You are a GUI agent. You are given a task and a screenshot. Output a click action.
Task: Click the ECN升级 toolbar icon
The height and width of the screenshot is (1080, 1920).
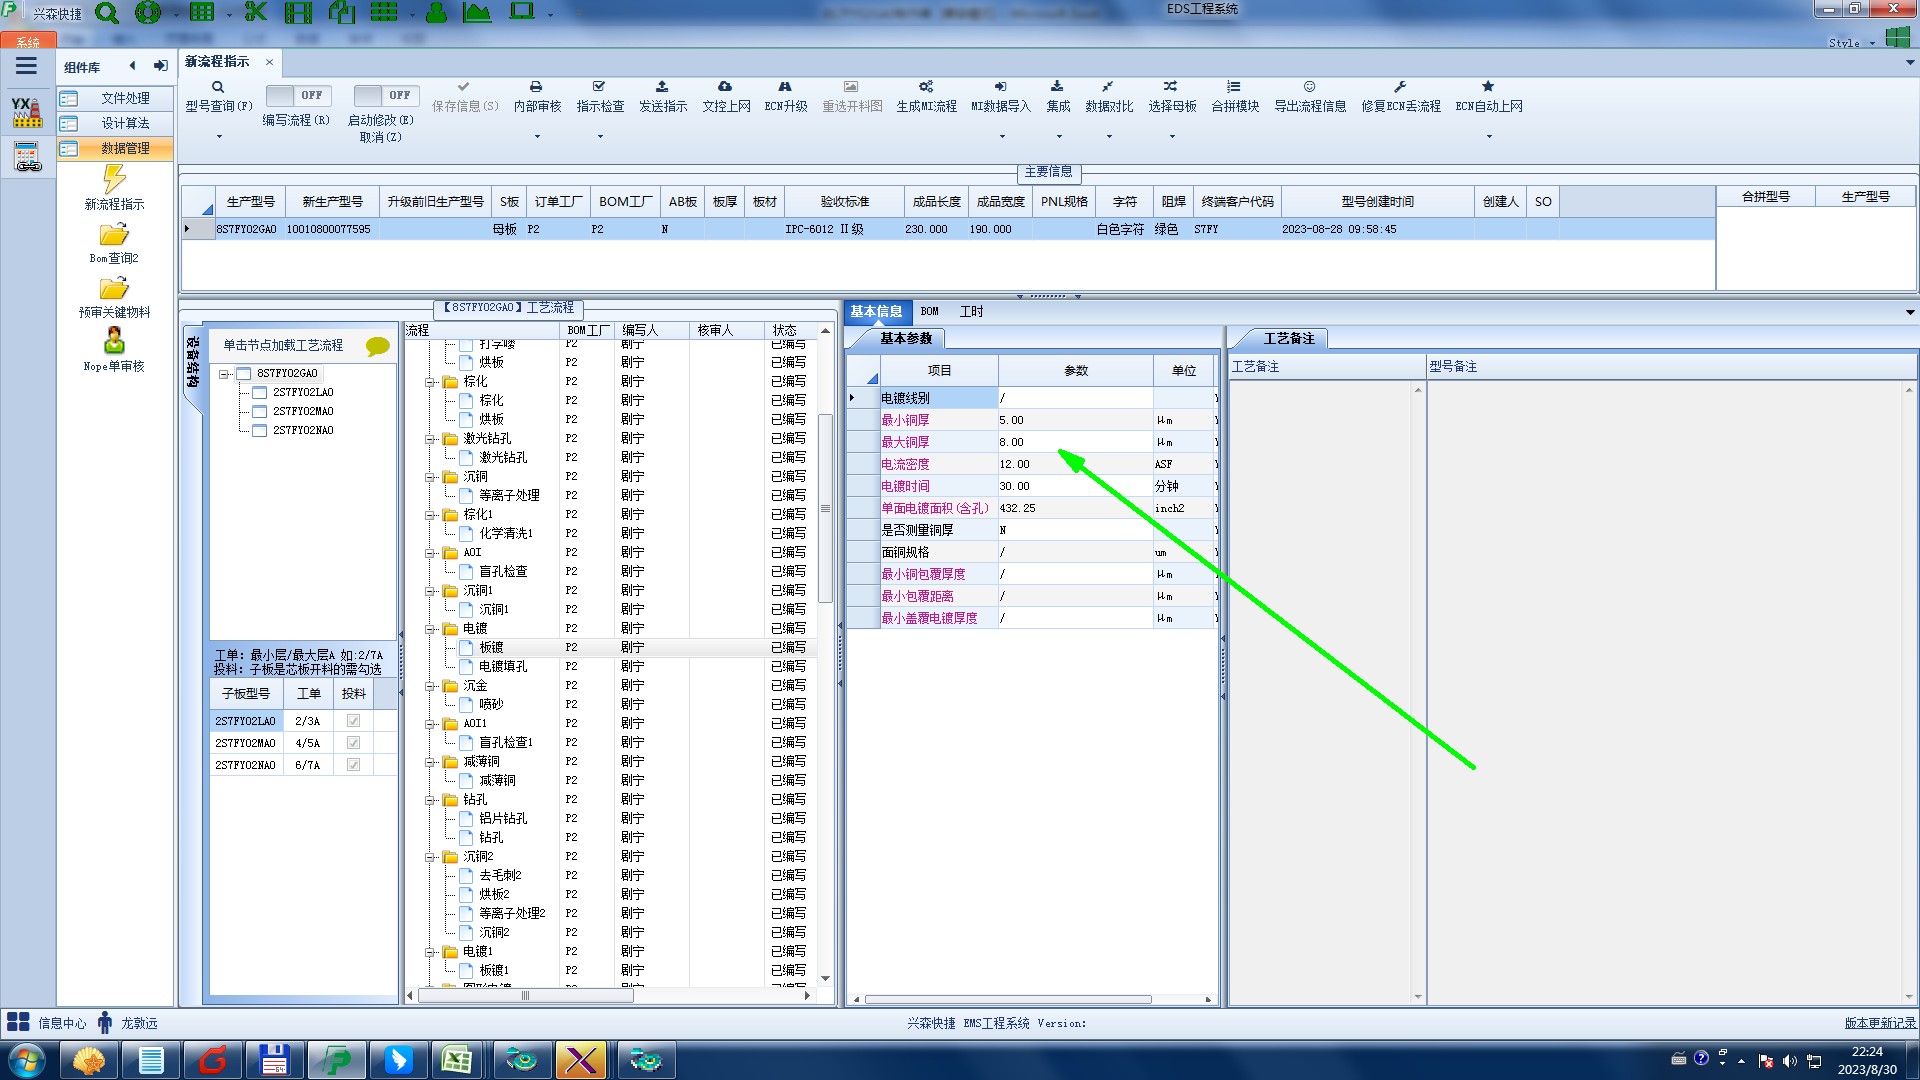coord(785,87)
